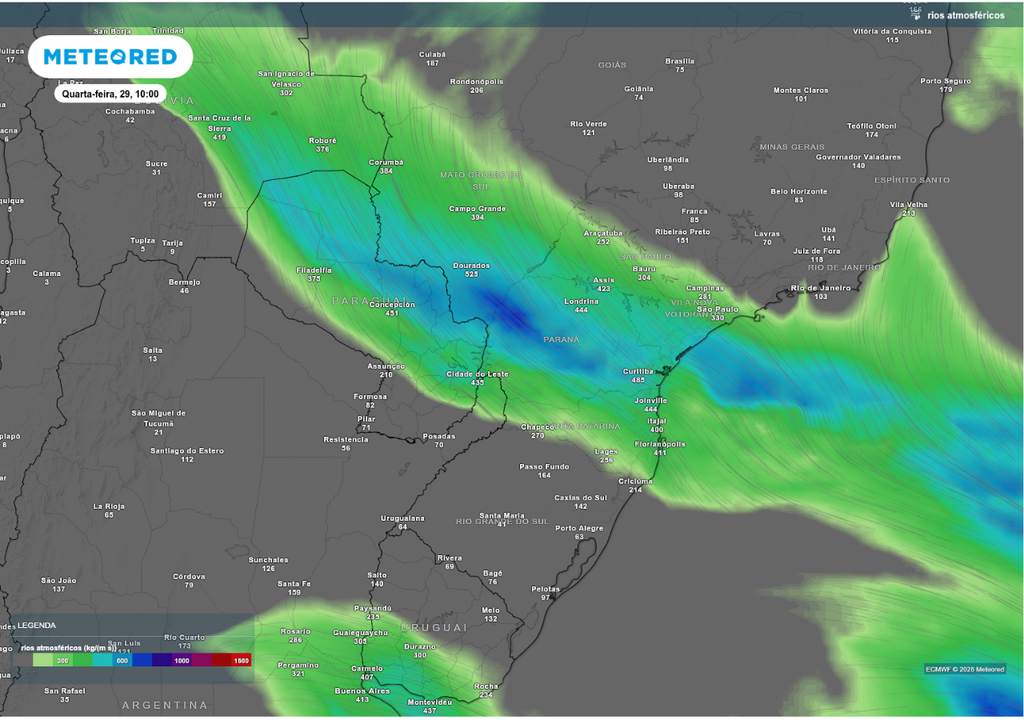Select the red 1600 swatch in the legend

pos(239,660)
